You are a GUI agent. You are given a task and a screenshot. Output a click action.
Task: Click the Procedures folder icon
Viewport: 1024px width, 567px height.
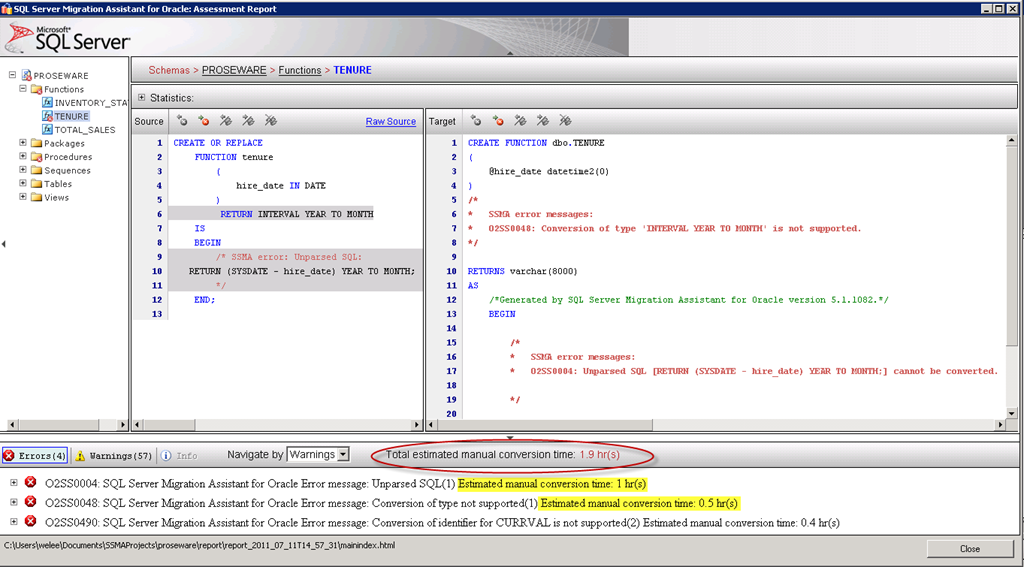37,157
